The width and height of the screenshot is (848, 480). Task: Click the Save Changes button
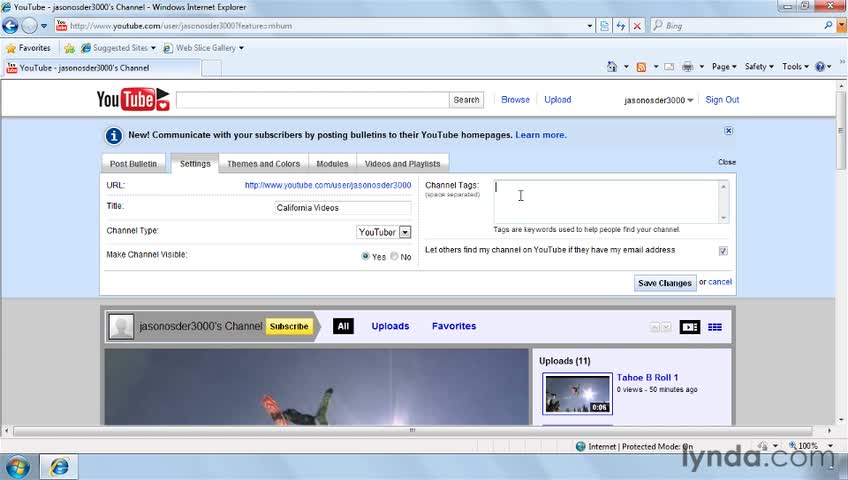[x=665, y=283]
